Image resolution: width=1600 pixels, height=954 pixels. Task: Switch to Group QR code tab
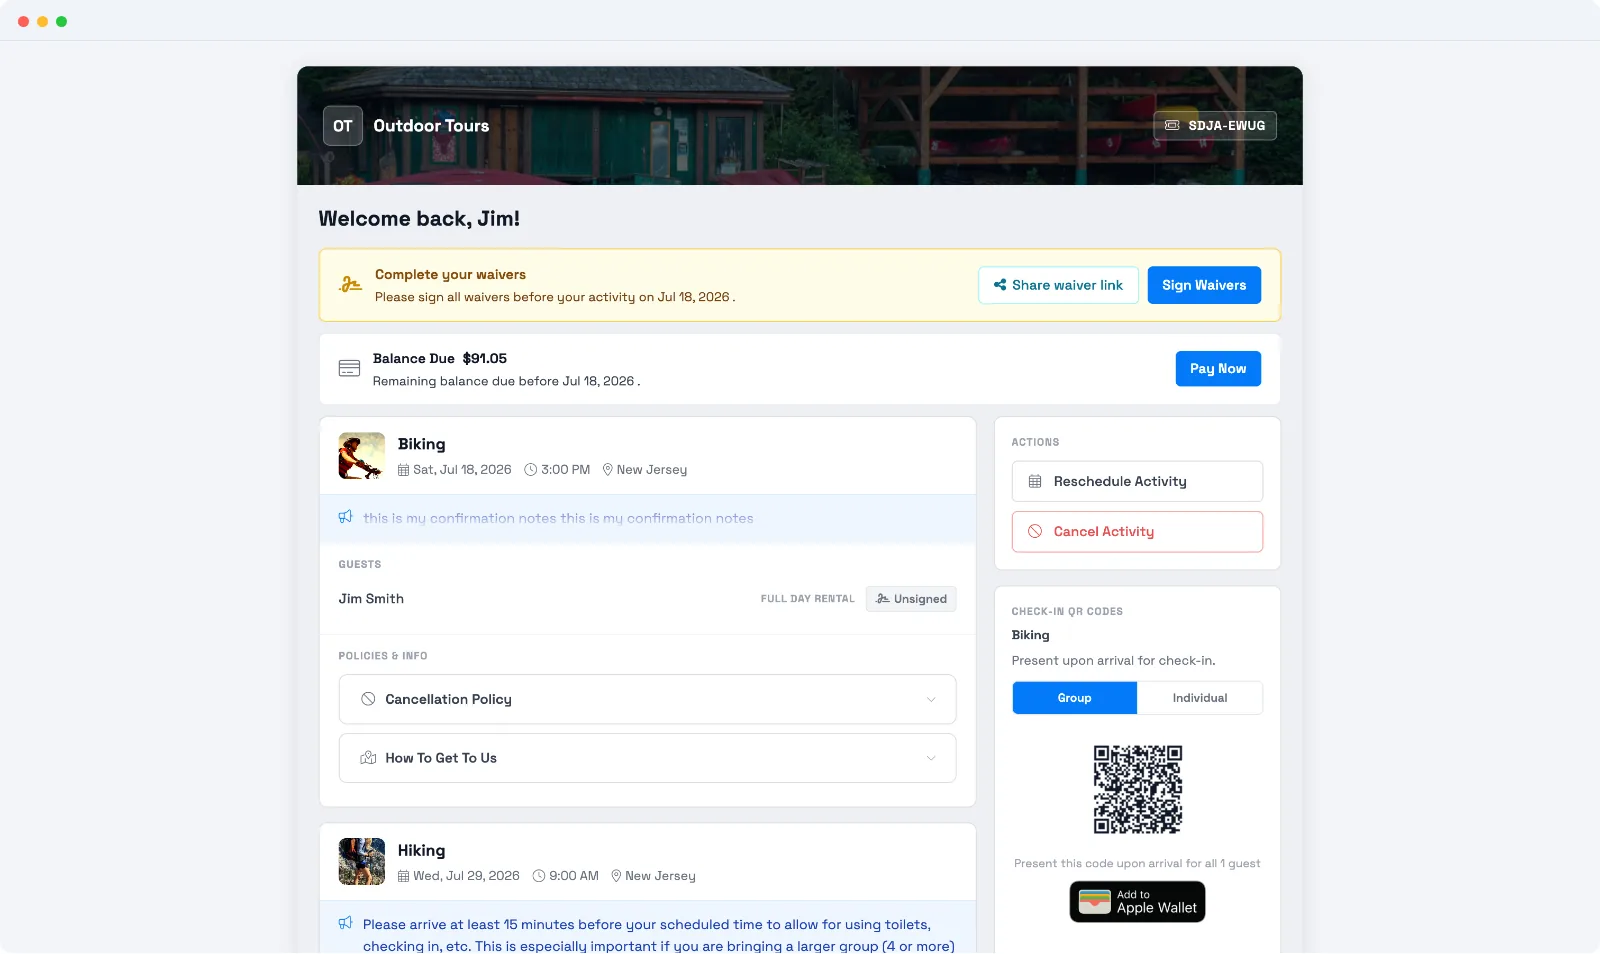pyautogui.click(x=1074, y=698)
